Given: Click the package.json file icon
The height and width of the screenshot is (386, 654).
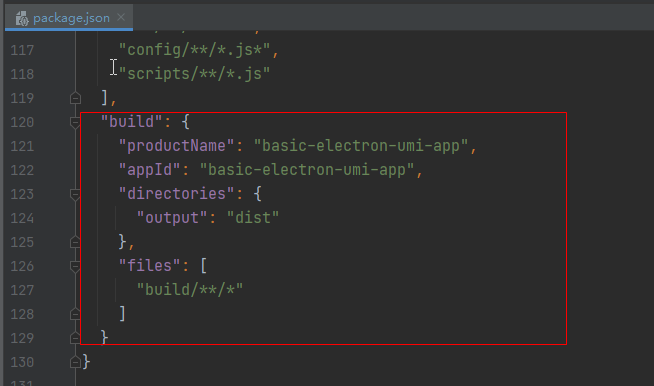Looking at the screenshot, I should [22, 18].
